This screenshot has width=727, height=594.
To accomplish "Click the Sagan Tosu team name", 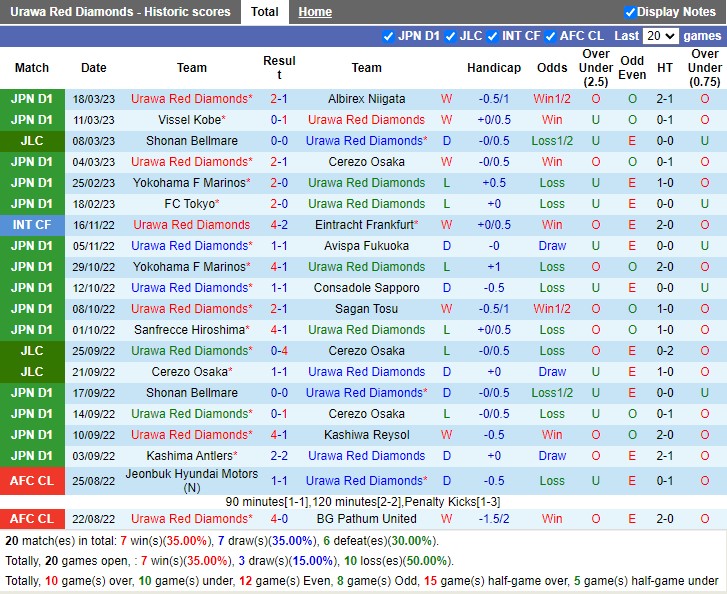I will click(366, 309).
